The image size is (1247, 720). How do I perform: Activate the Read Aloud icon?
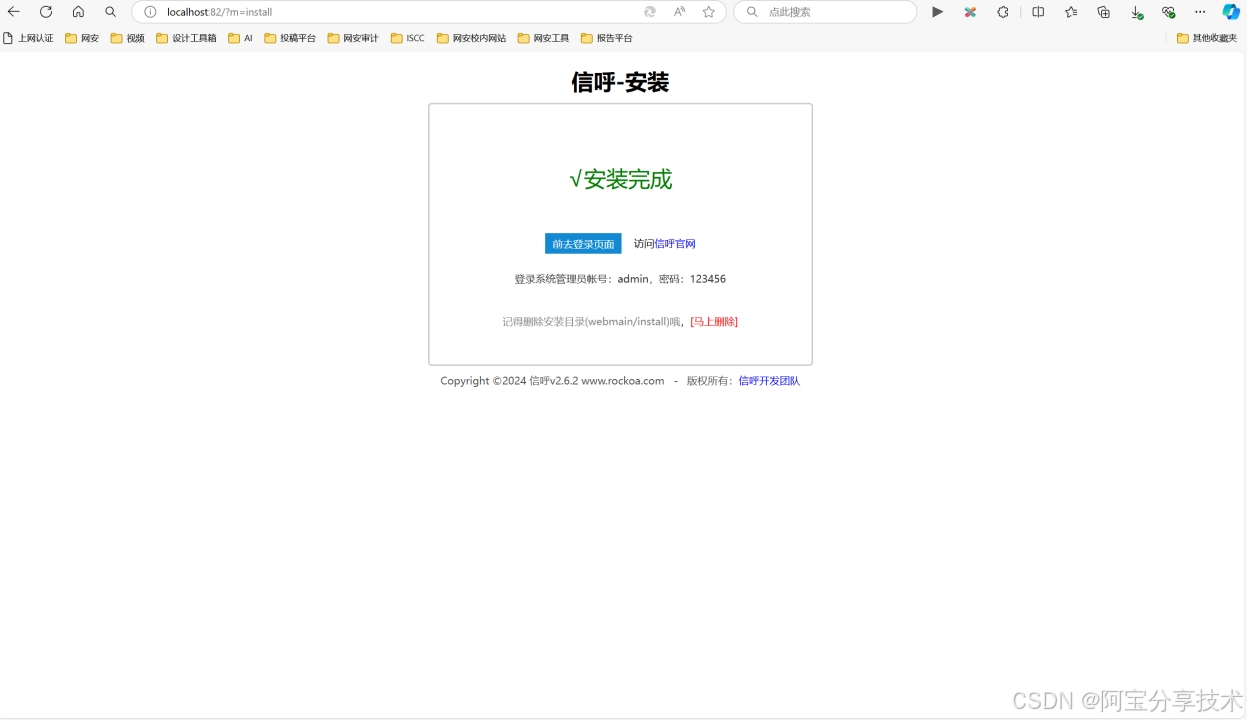pos(680,12)
